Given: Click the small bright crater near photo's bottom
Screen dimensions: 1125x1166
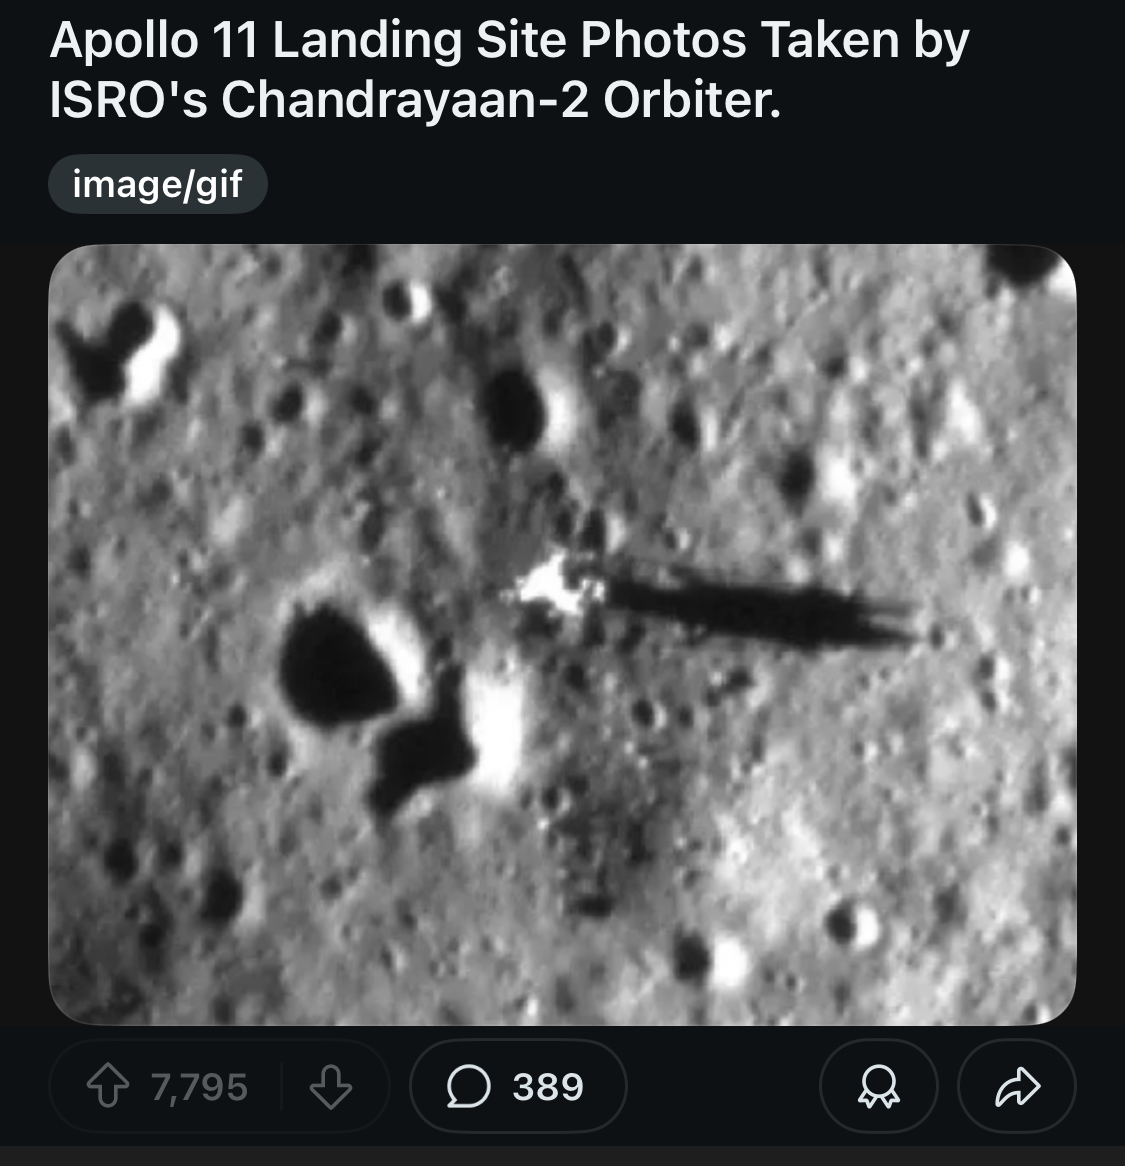Looking at the screenshot, I should point(854,926).
